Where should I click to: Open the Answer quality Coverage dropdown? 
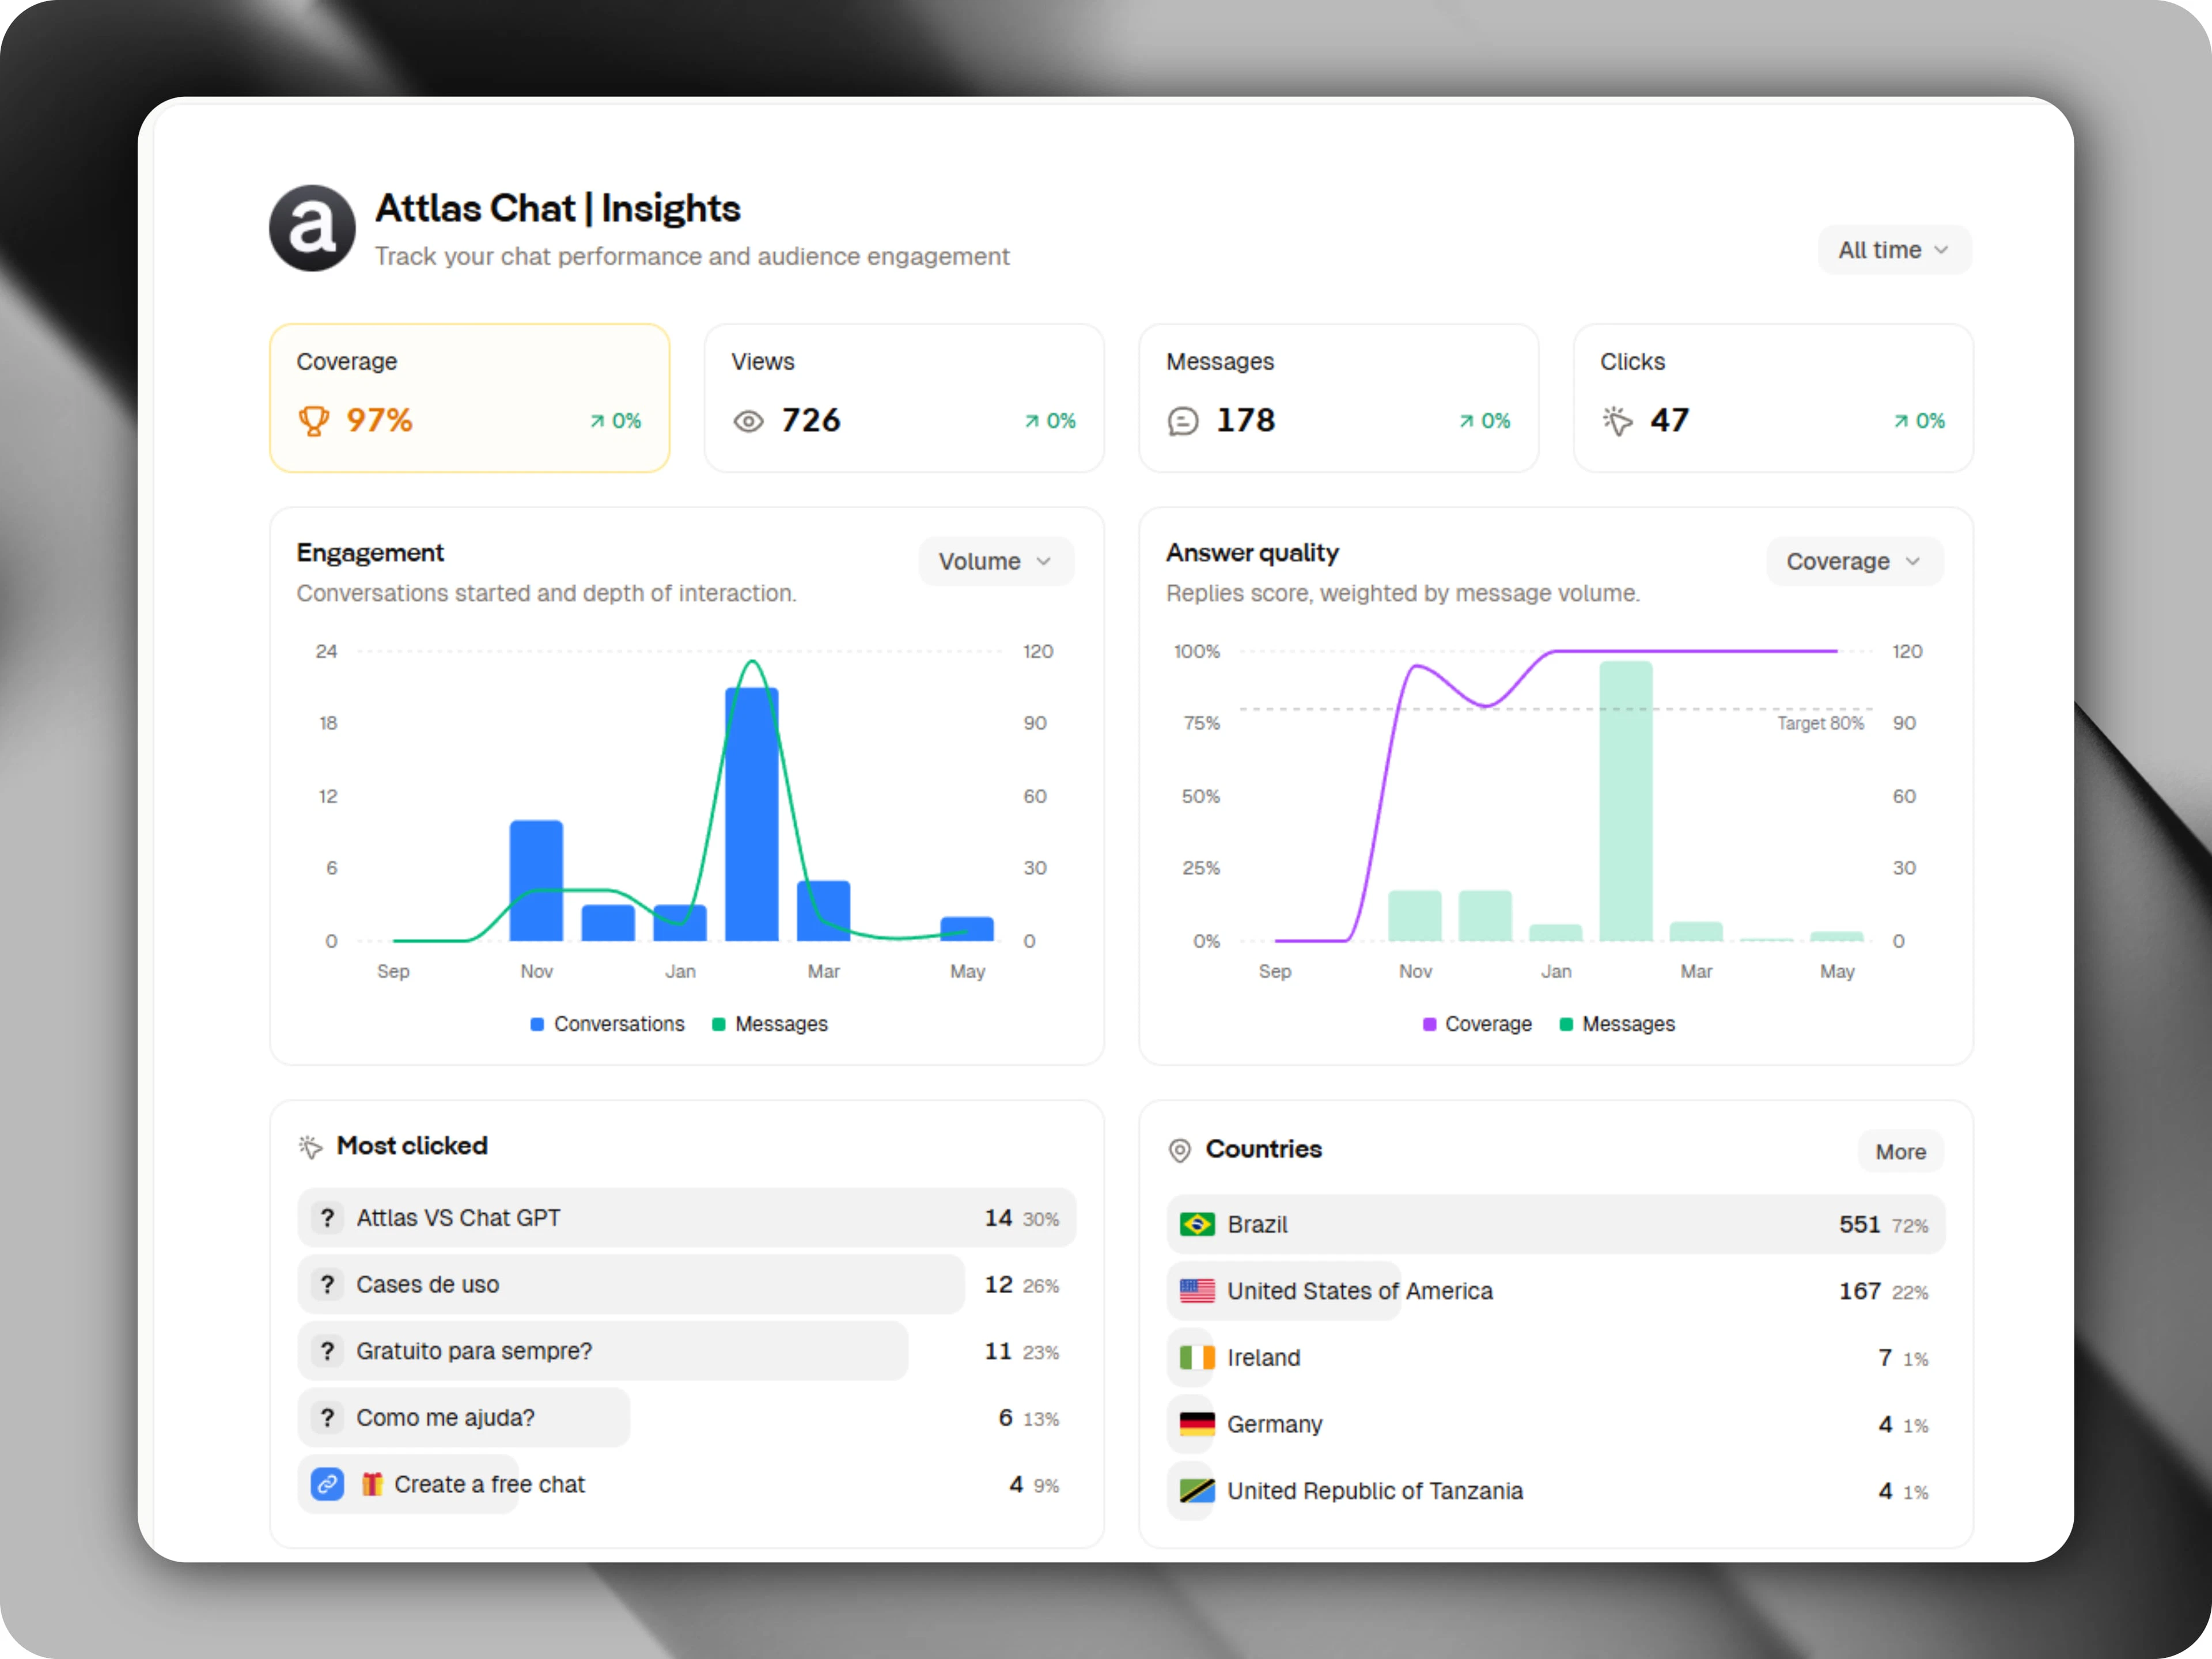[x=1855, y=562]
